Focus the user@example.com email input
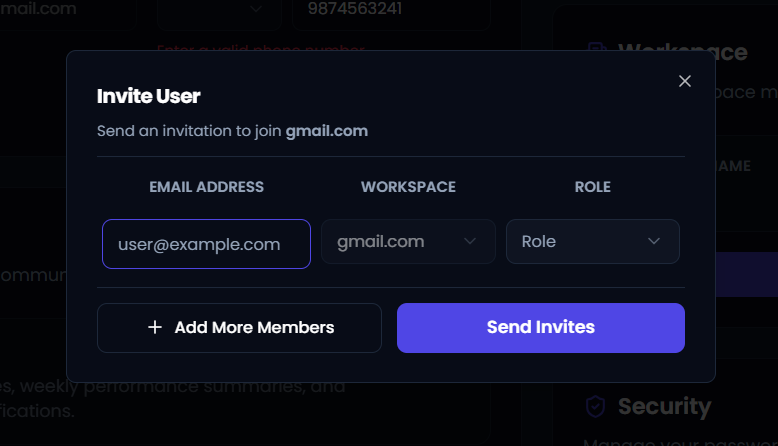Viewport: 778px width, 446px height. (206, 244)
